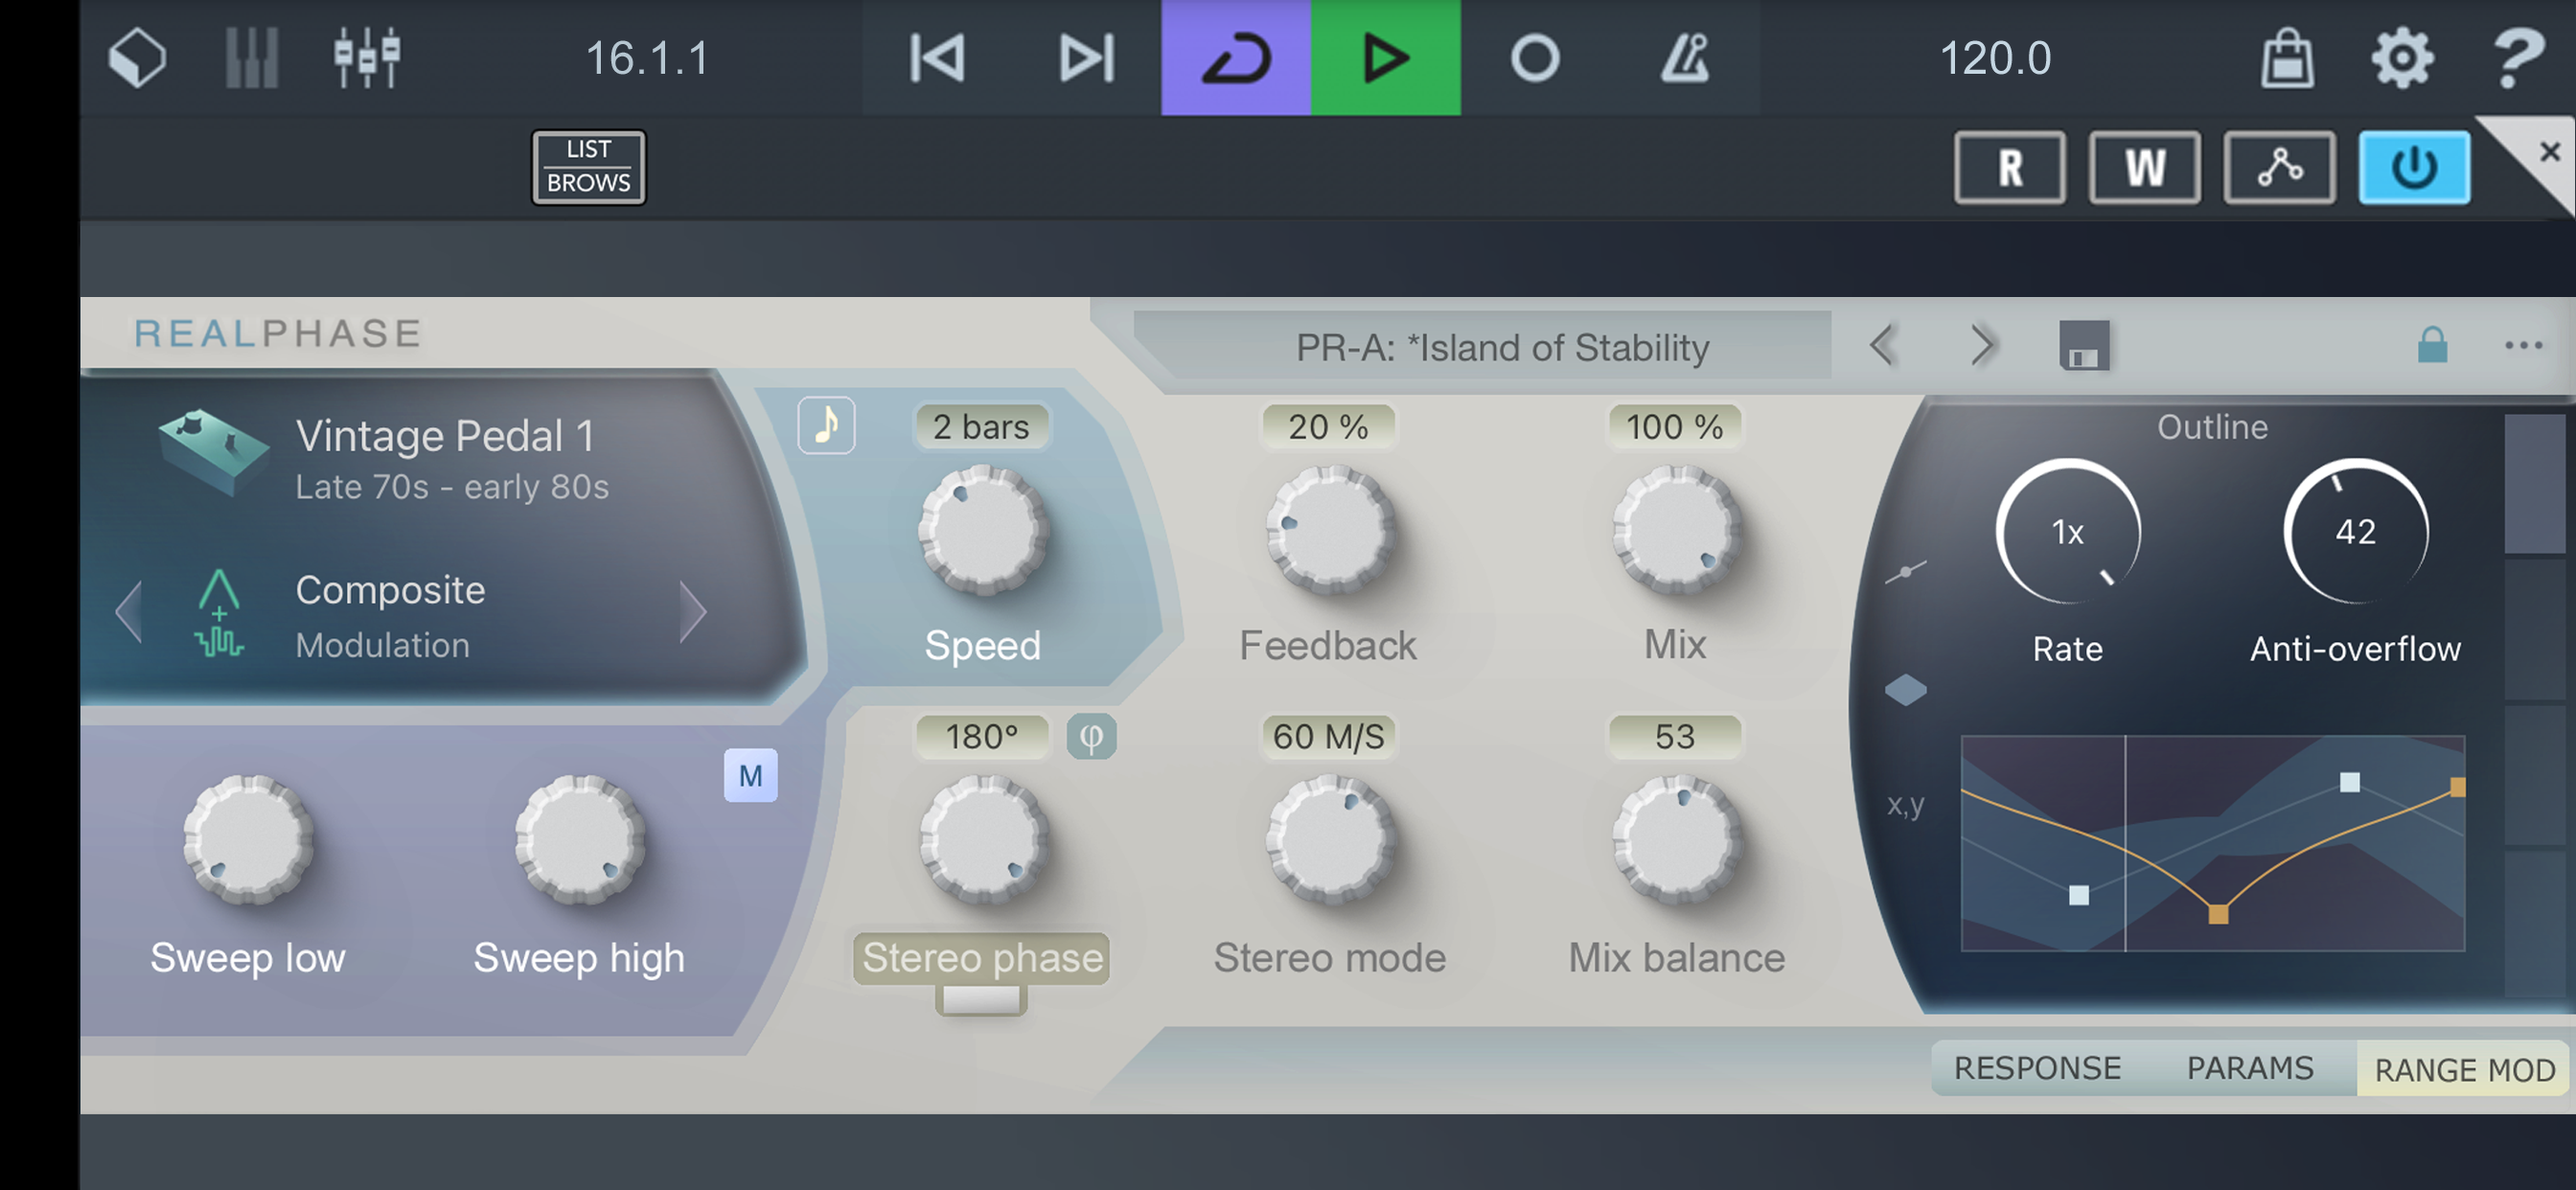This screenshot has height=1190, width=2576.
Task: Go to previous modulation type
Action: tap(129, 611)
